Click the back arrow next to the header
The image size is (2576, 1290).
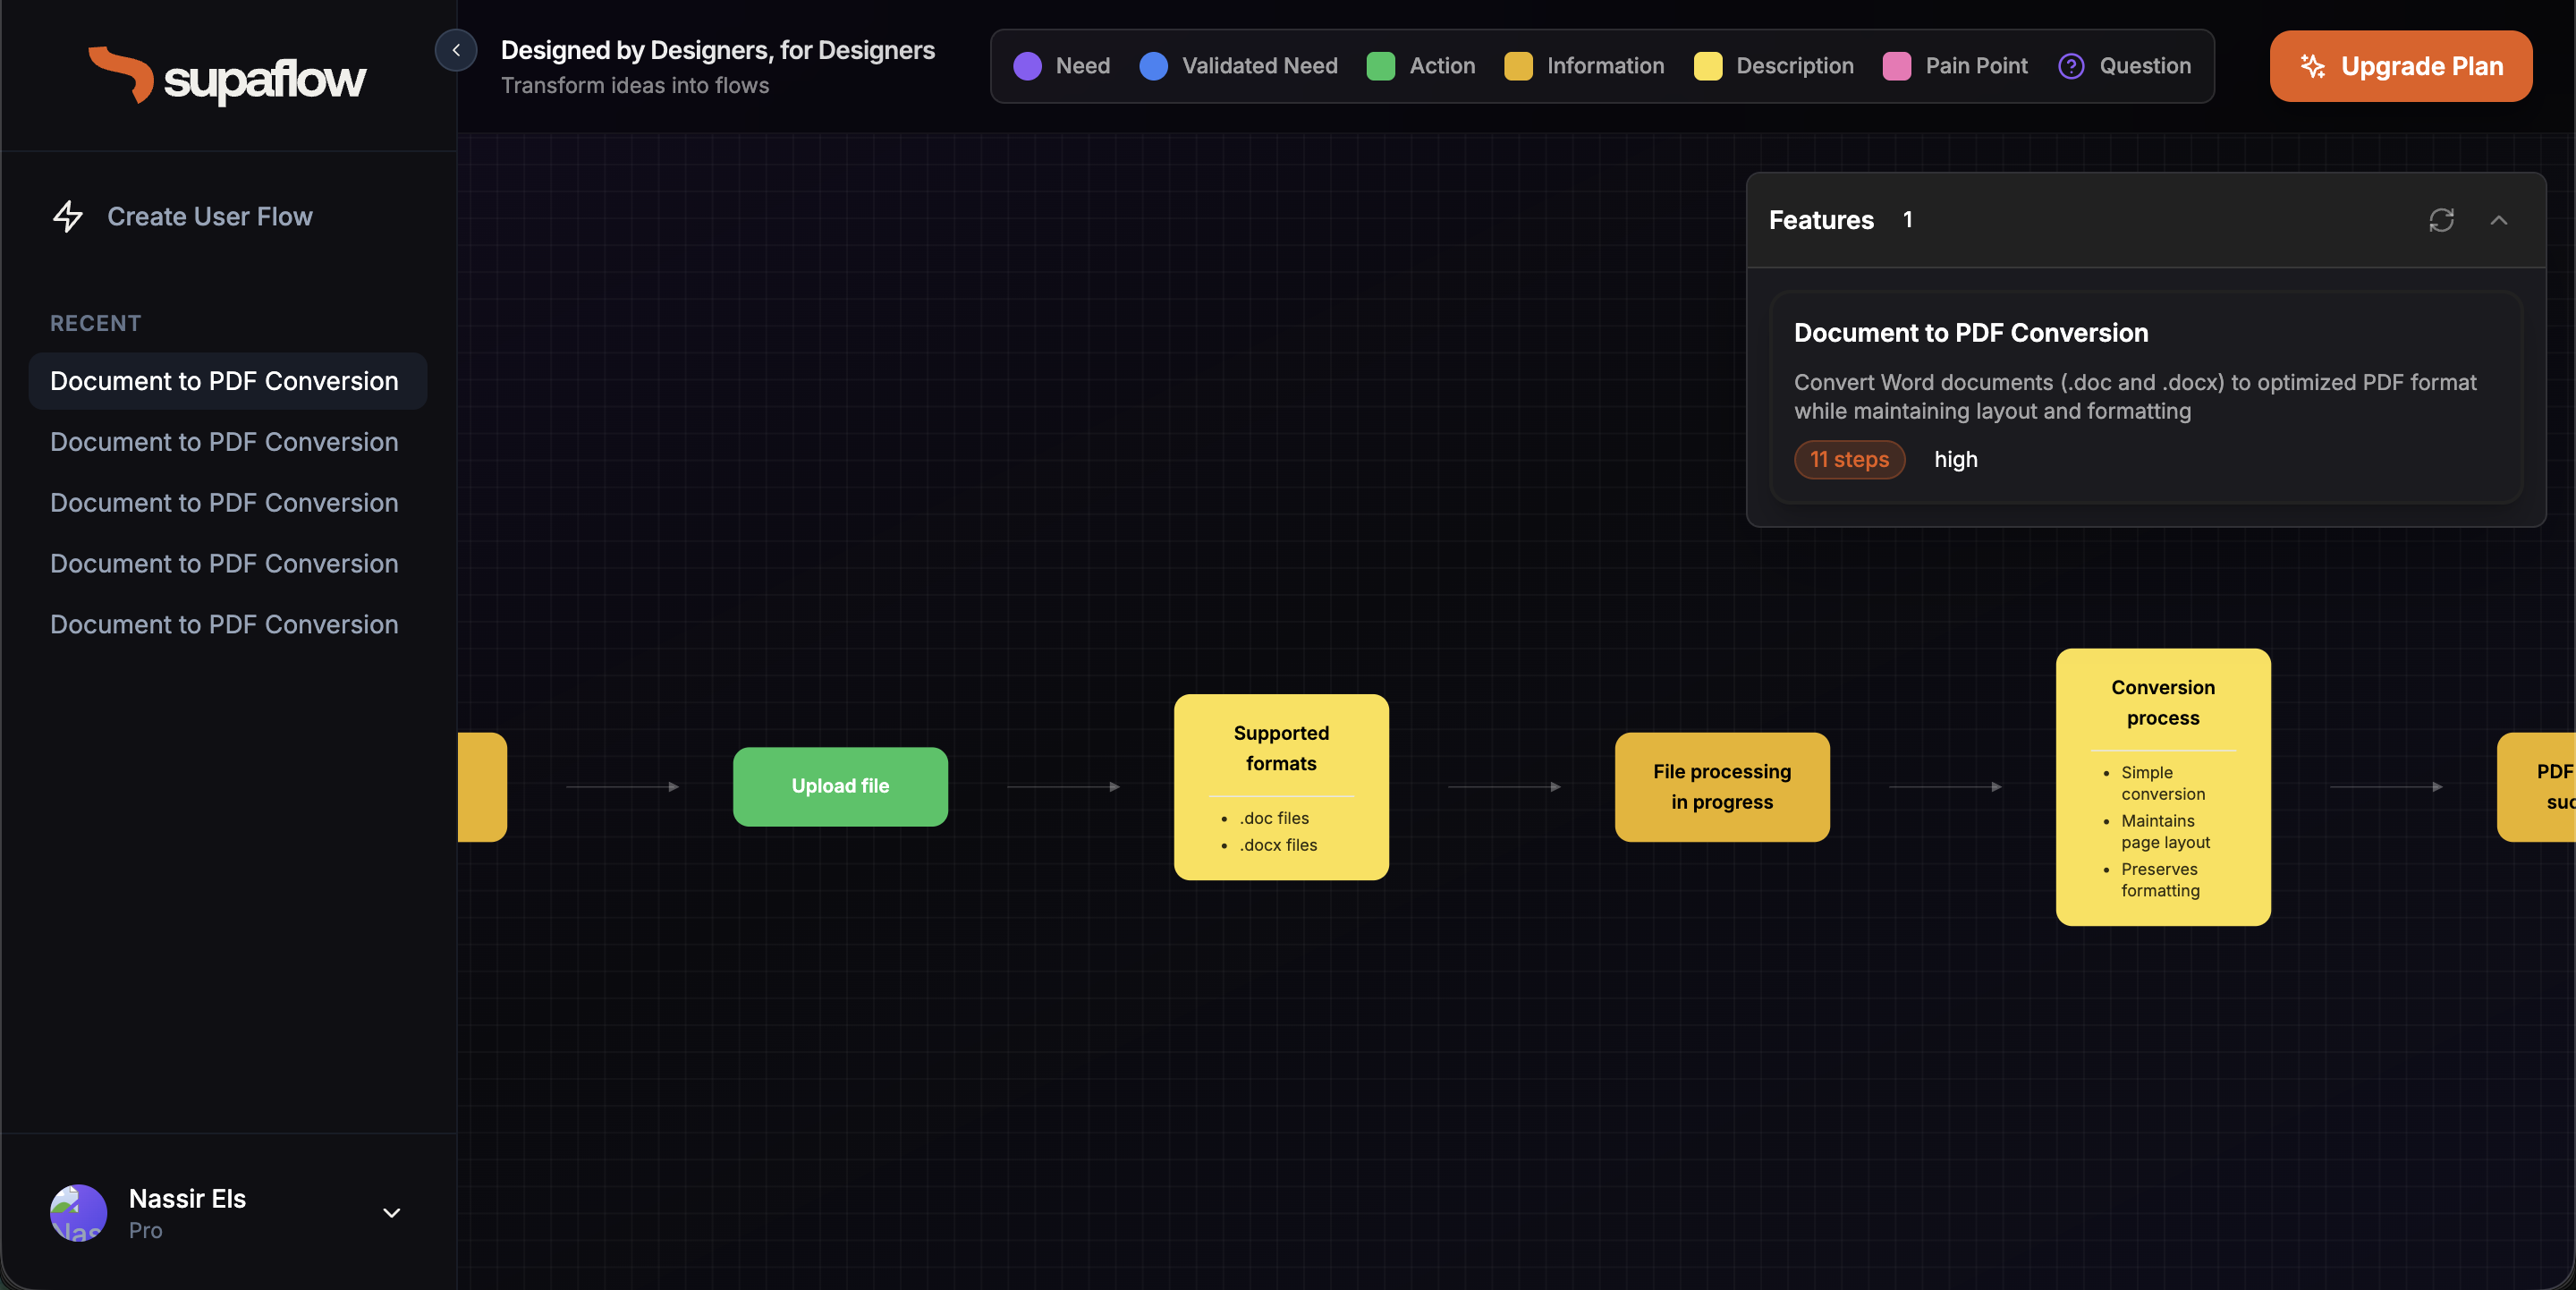tap(456, 50)
